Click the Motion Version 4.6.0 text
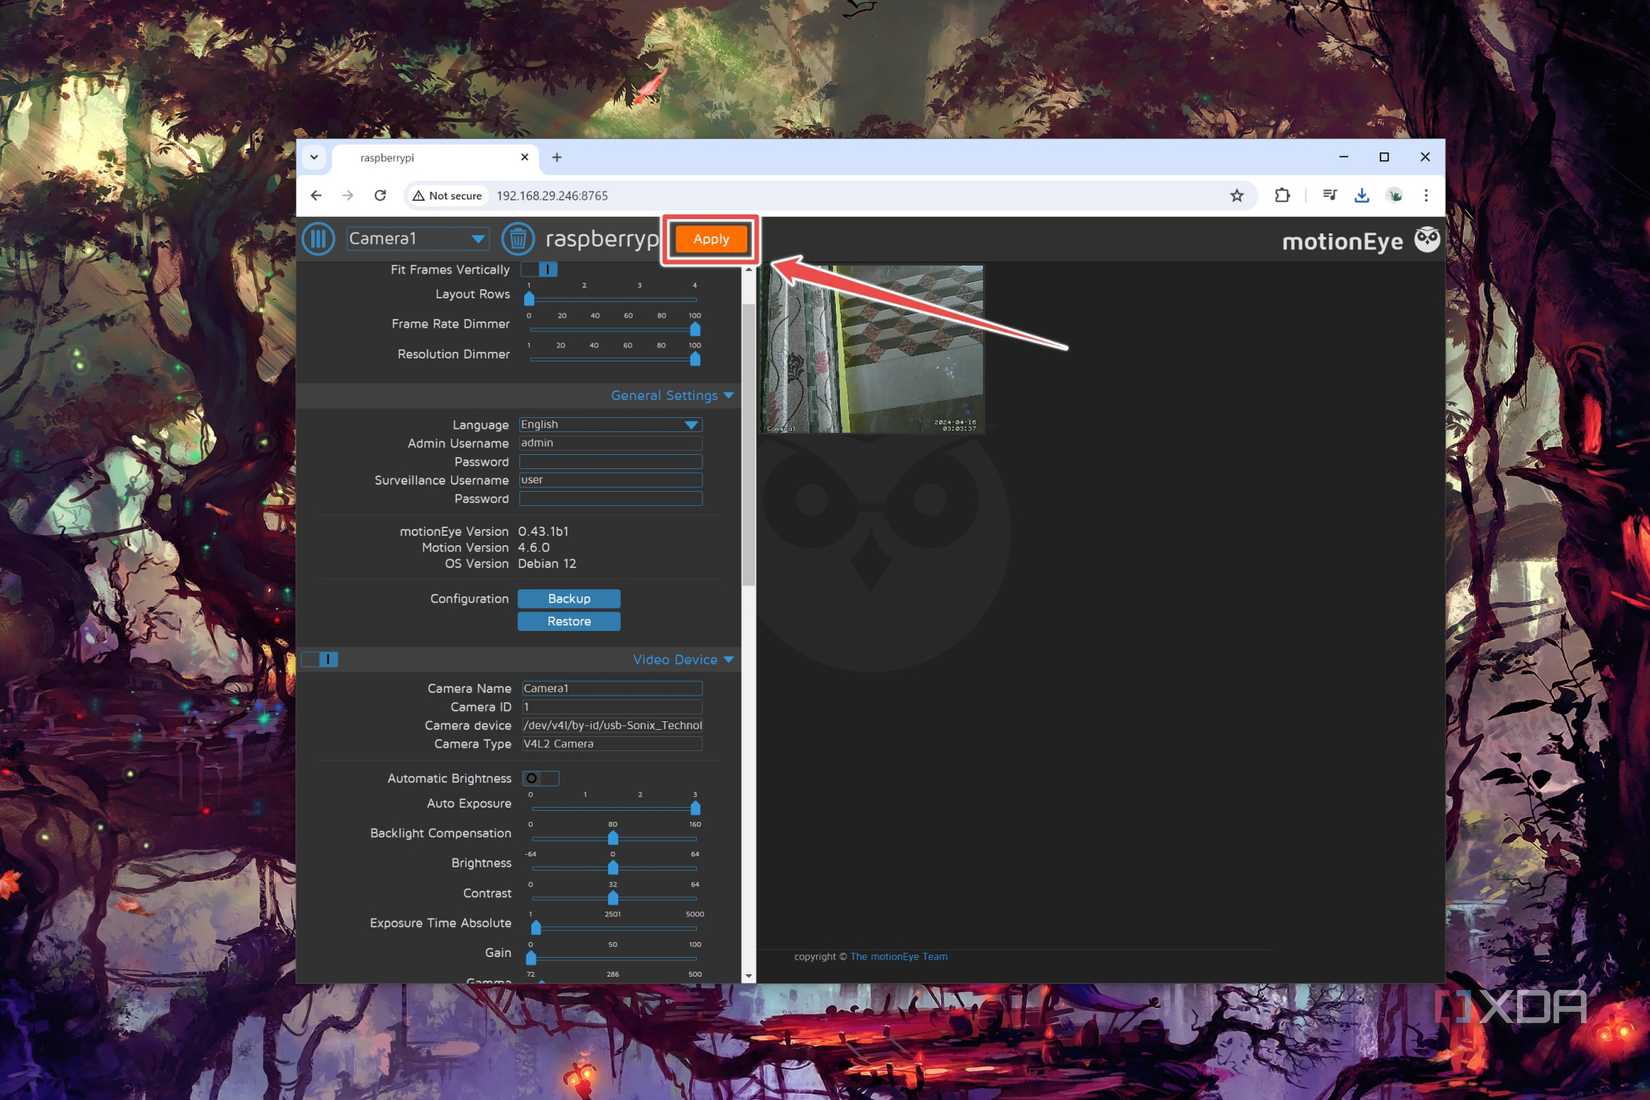 534,548
